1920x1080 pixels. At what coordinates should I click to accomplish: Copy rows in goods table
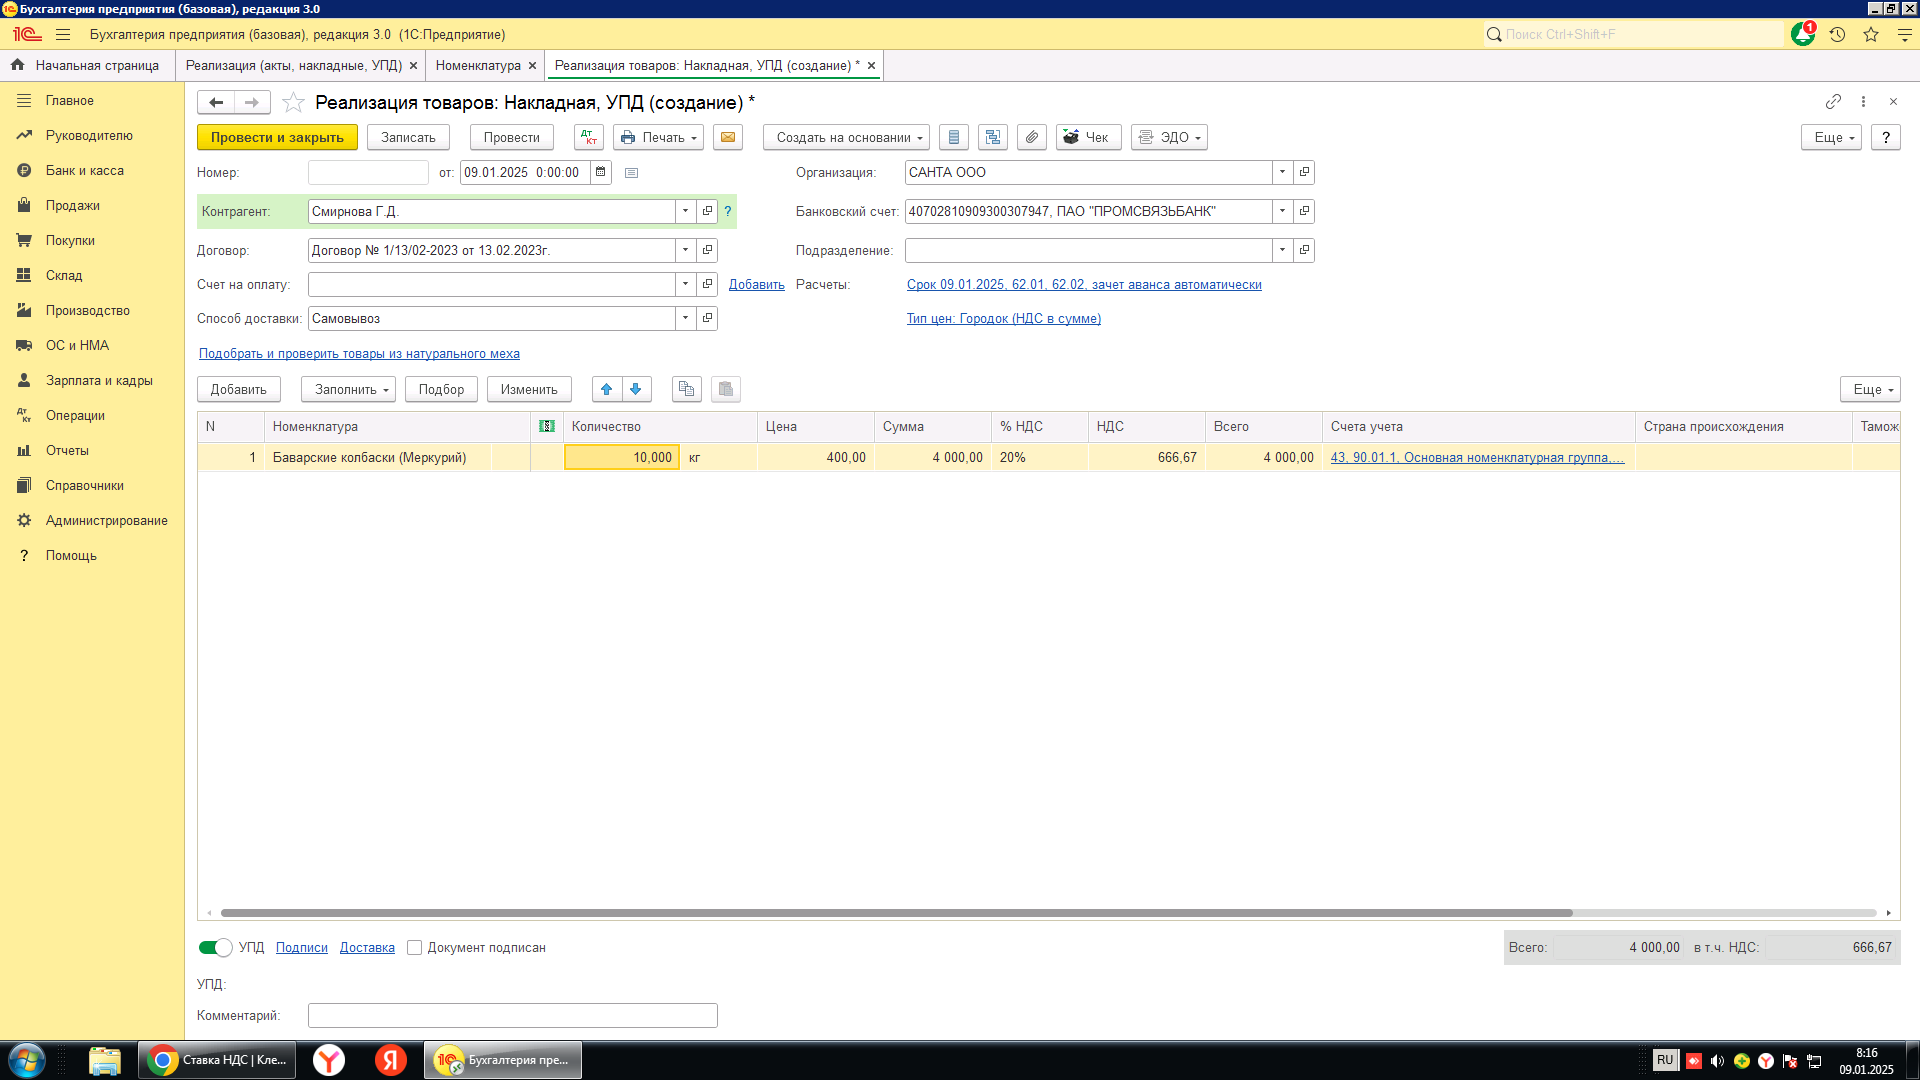(687, 389)
